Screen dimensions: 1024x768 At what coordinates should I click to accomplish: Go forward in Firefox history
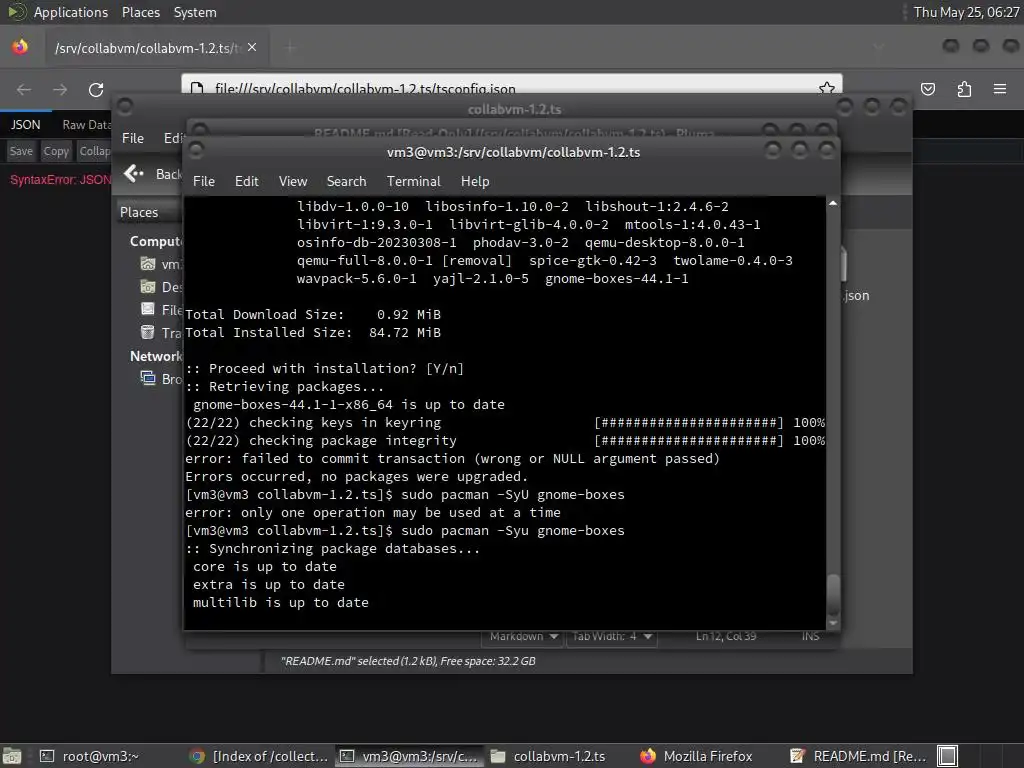pyautogui.click(x=60, y=89)
